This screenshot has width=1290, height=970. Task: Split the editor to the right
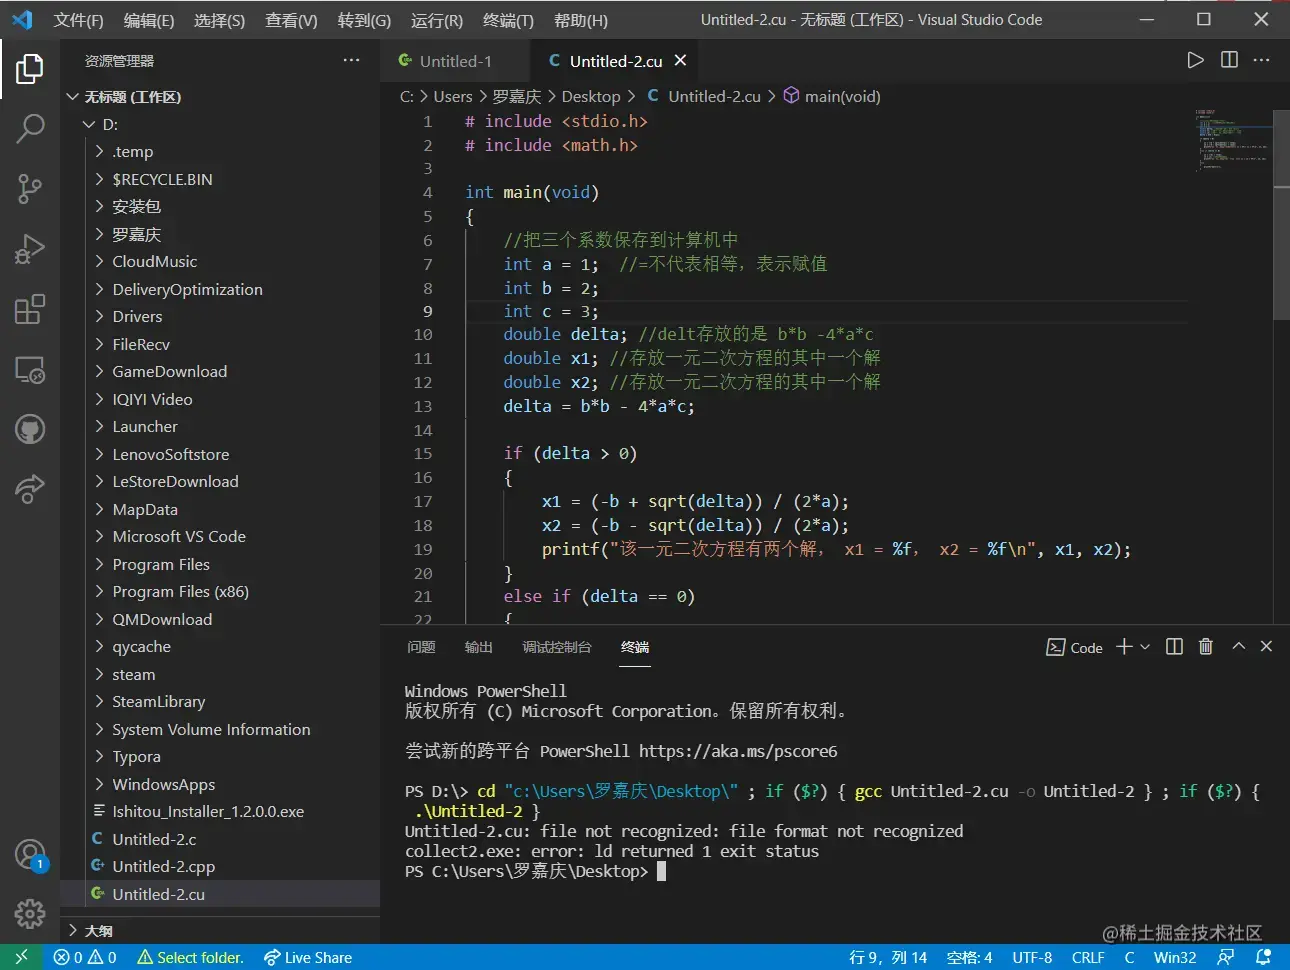[x=1229, y=60]
